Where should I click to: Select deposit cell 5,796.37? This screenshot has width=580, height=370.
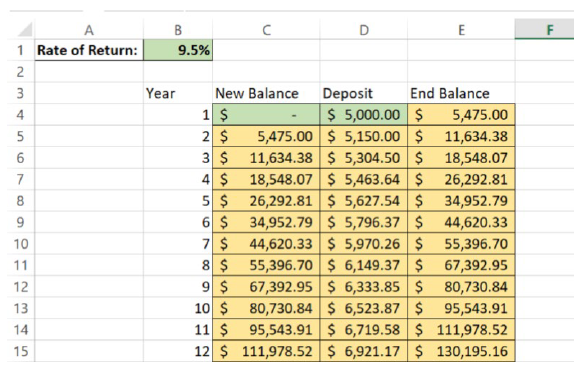coord(364,222)
